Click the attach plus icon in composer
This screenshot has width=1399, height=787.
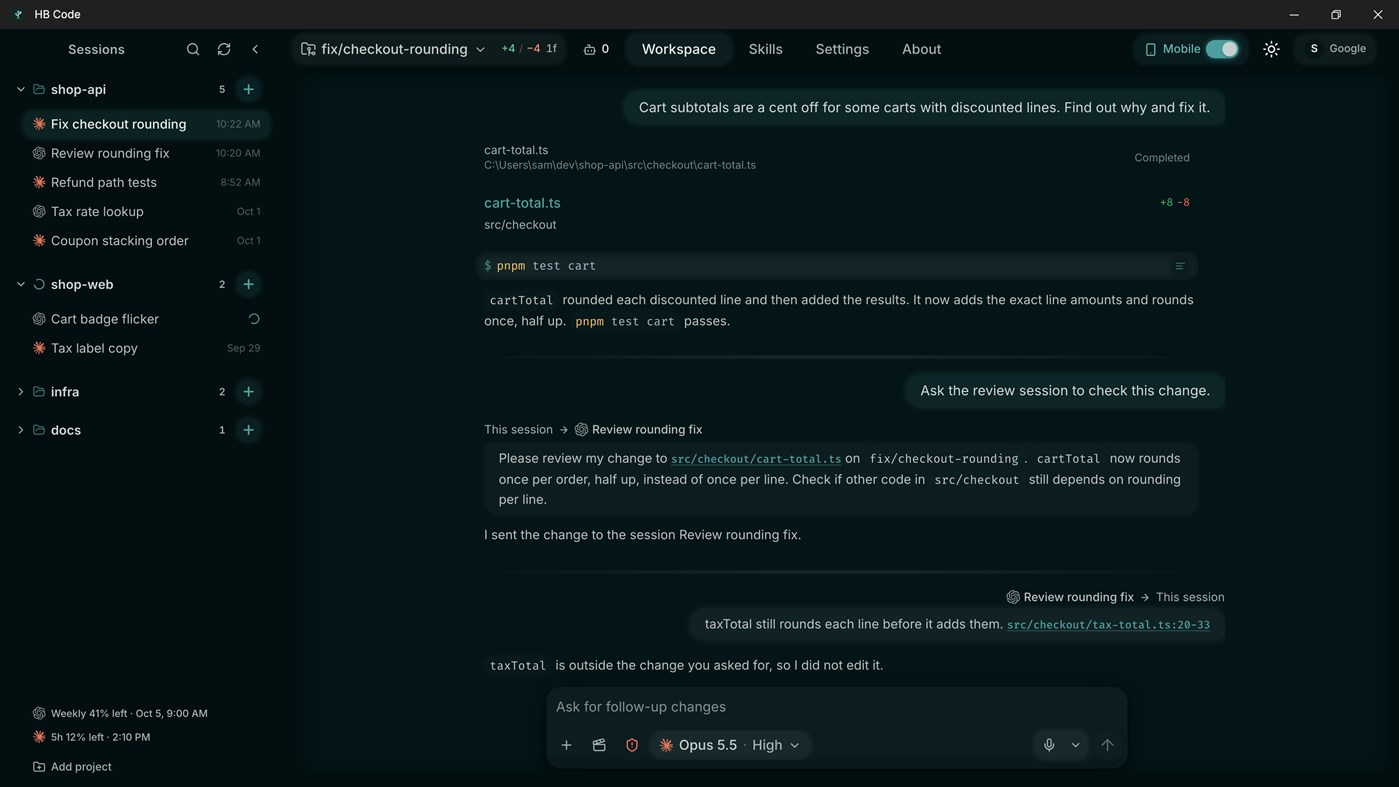tap(566, 745)
